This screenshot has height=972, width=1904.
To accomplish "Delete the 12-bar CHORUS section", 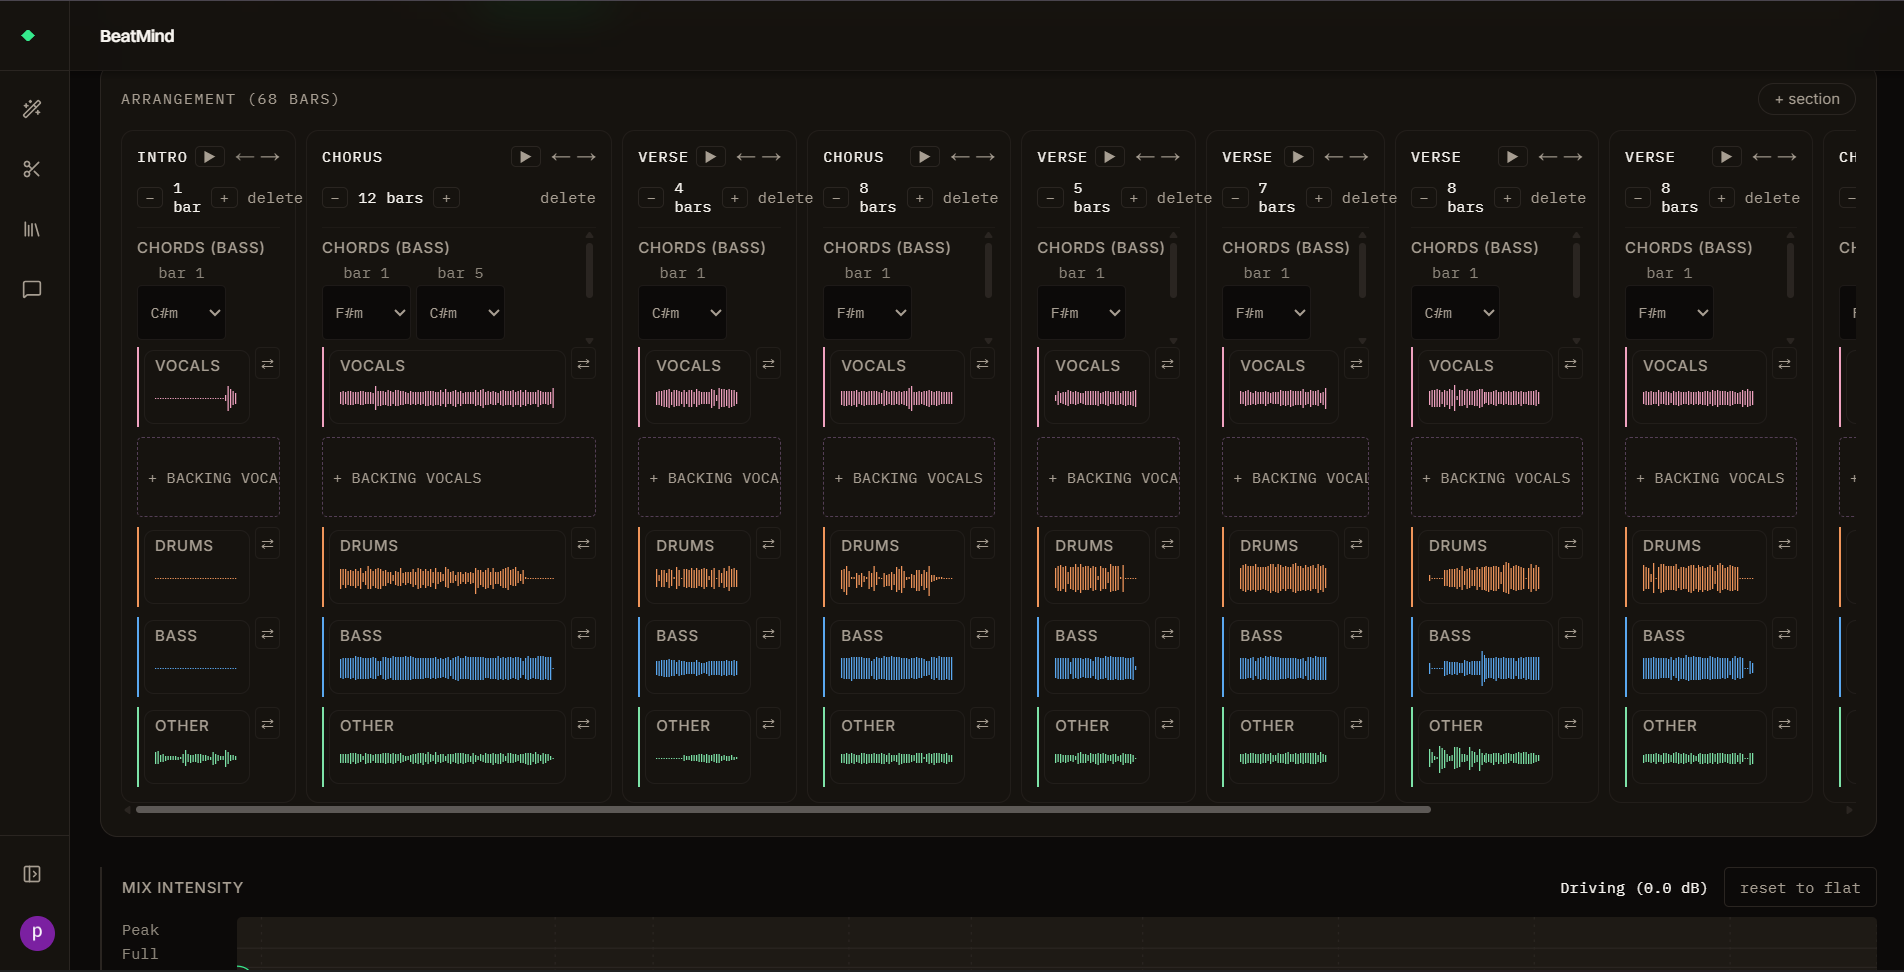I will (568, 198).
